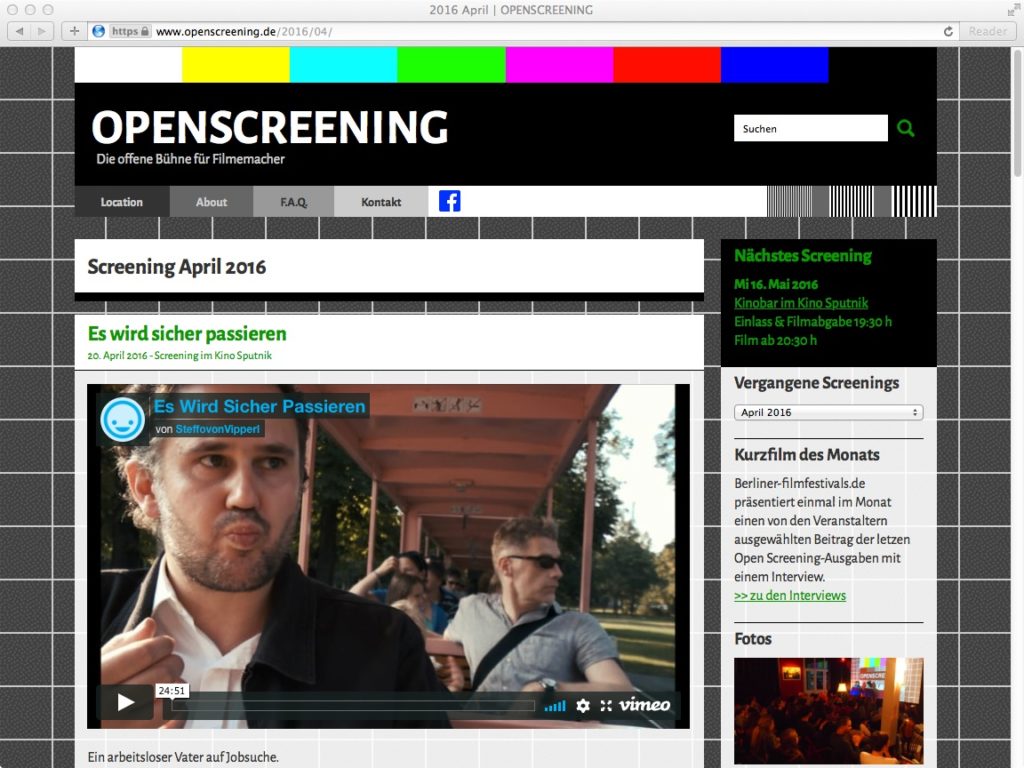Click inside the Suchen search field
The height and width of the screenshot is (768, 1024).
point(810,128)
